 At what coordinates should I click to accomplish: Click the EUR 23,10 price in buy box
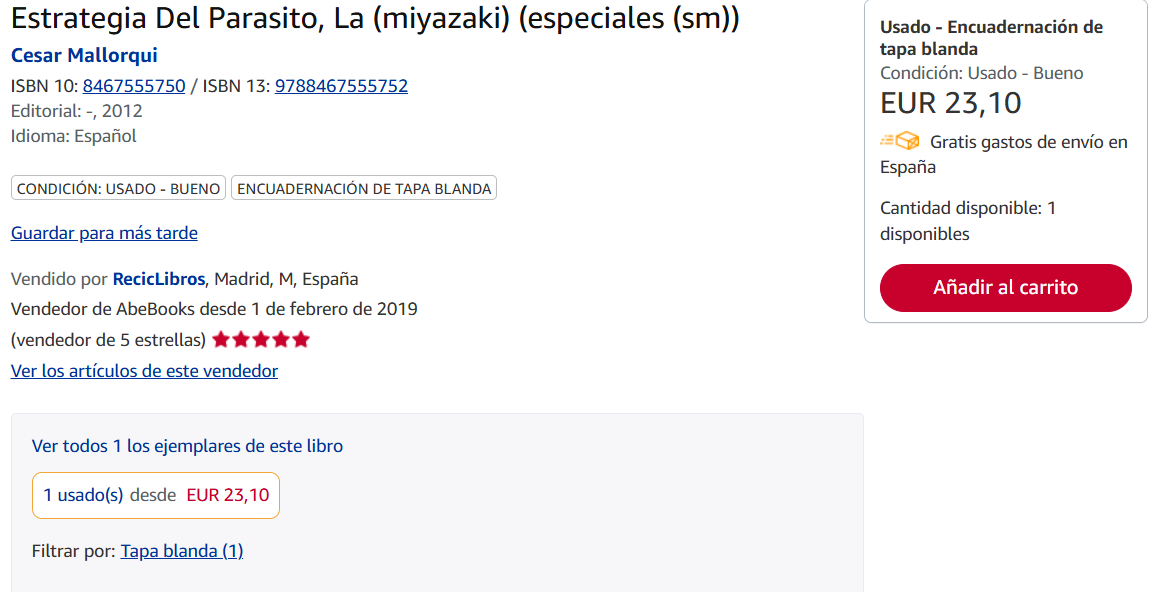950,103
